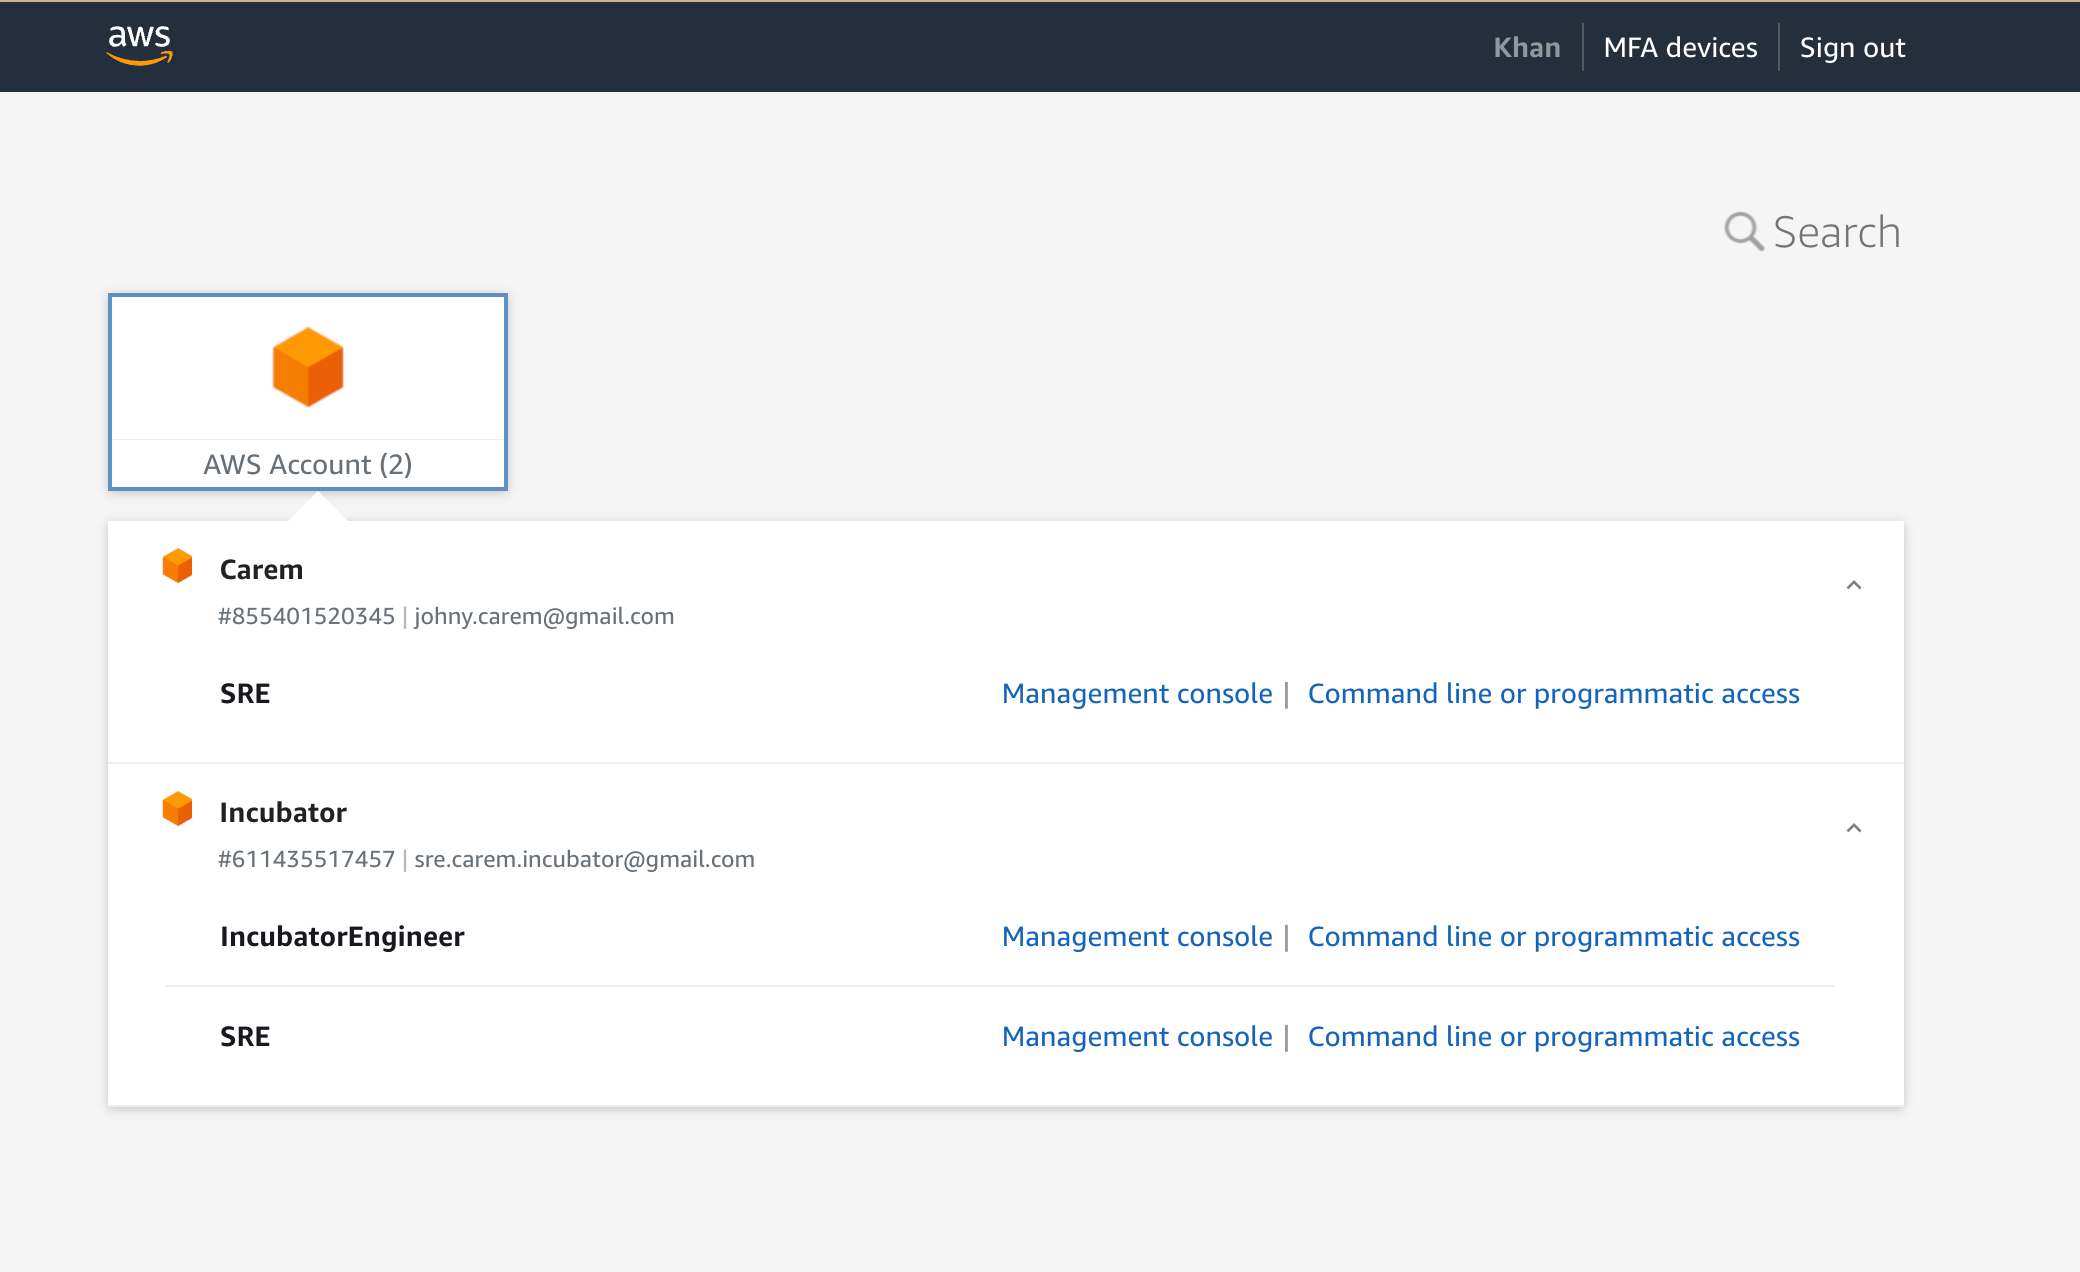Screen dimensions: 2080x1272
Task: Open MFA devices settings
Action: pos(1680,46)
